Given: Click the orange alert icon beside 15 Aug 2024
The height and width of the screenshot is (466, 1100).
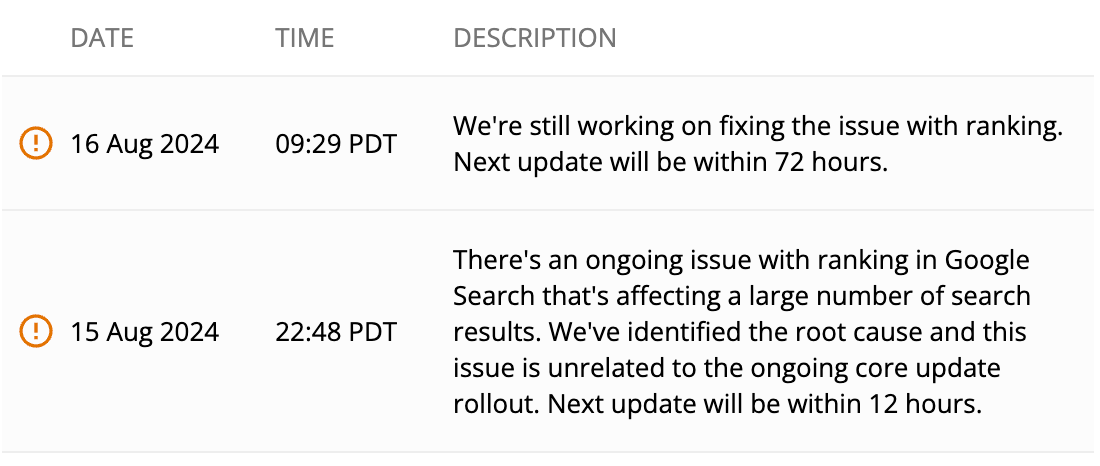Looking at the screenshot, I should (35, 330).
